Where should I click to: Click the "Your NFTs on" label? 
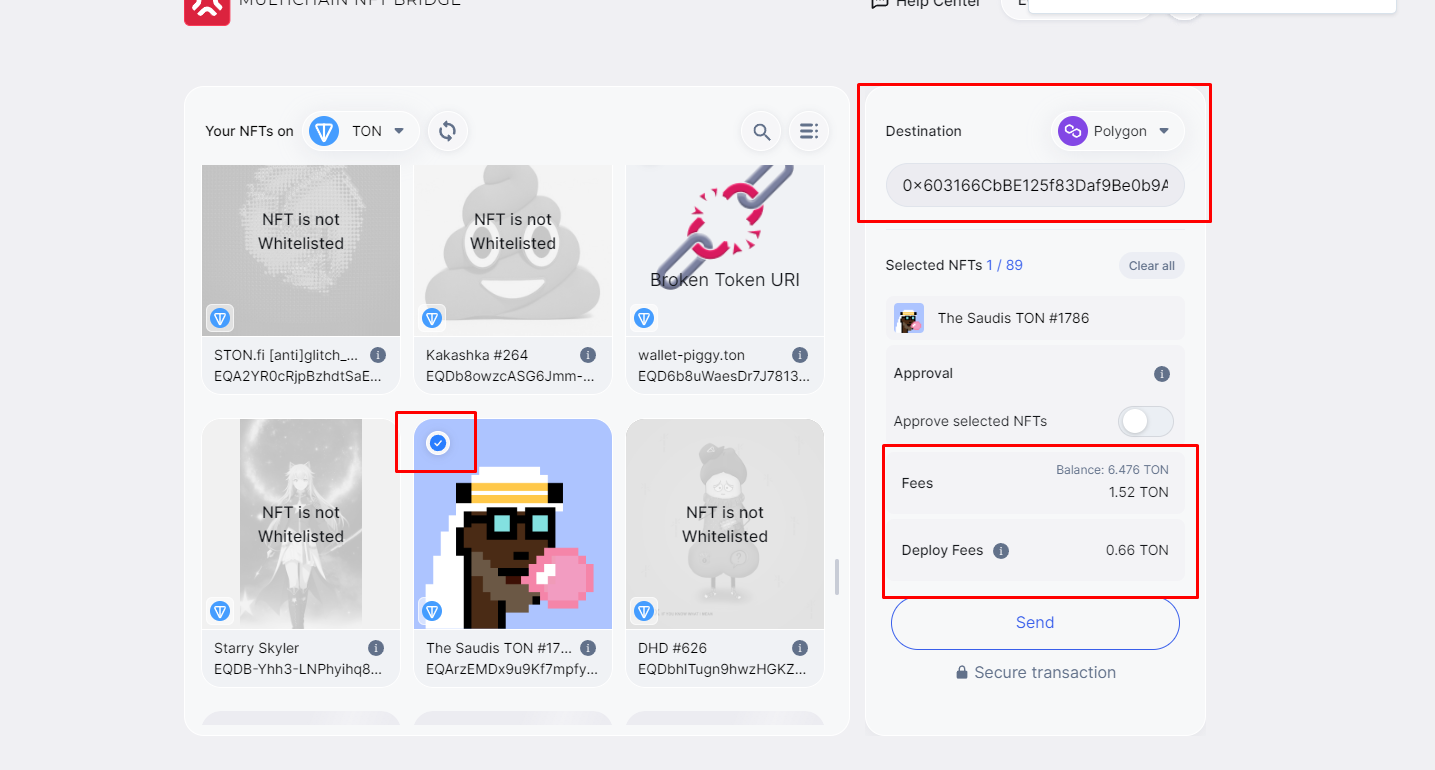(249, 131)
